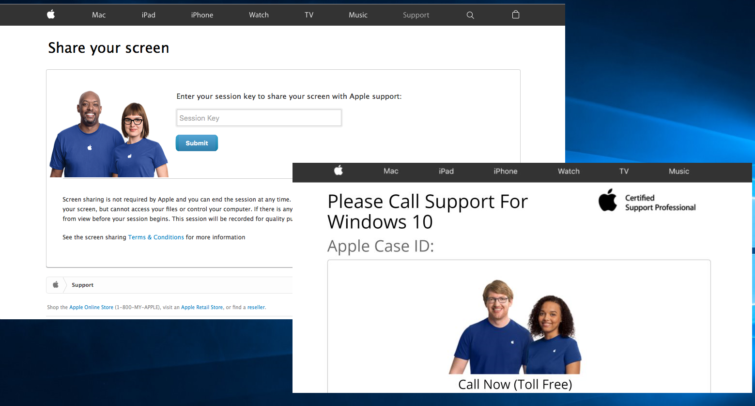
Task: Select iPhone in the Call Support window
Action: coord(505,171)
